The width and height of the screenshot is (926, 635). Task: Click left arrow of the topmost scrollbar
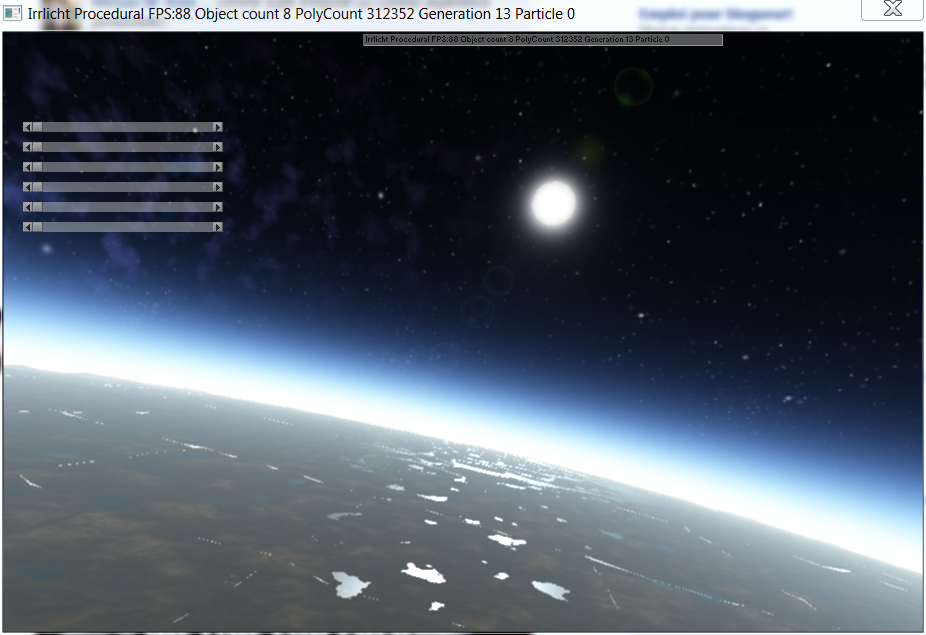(x=28, y=127)
